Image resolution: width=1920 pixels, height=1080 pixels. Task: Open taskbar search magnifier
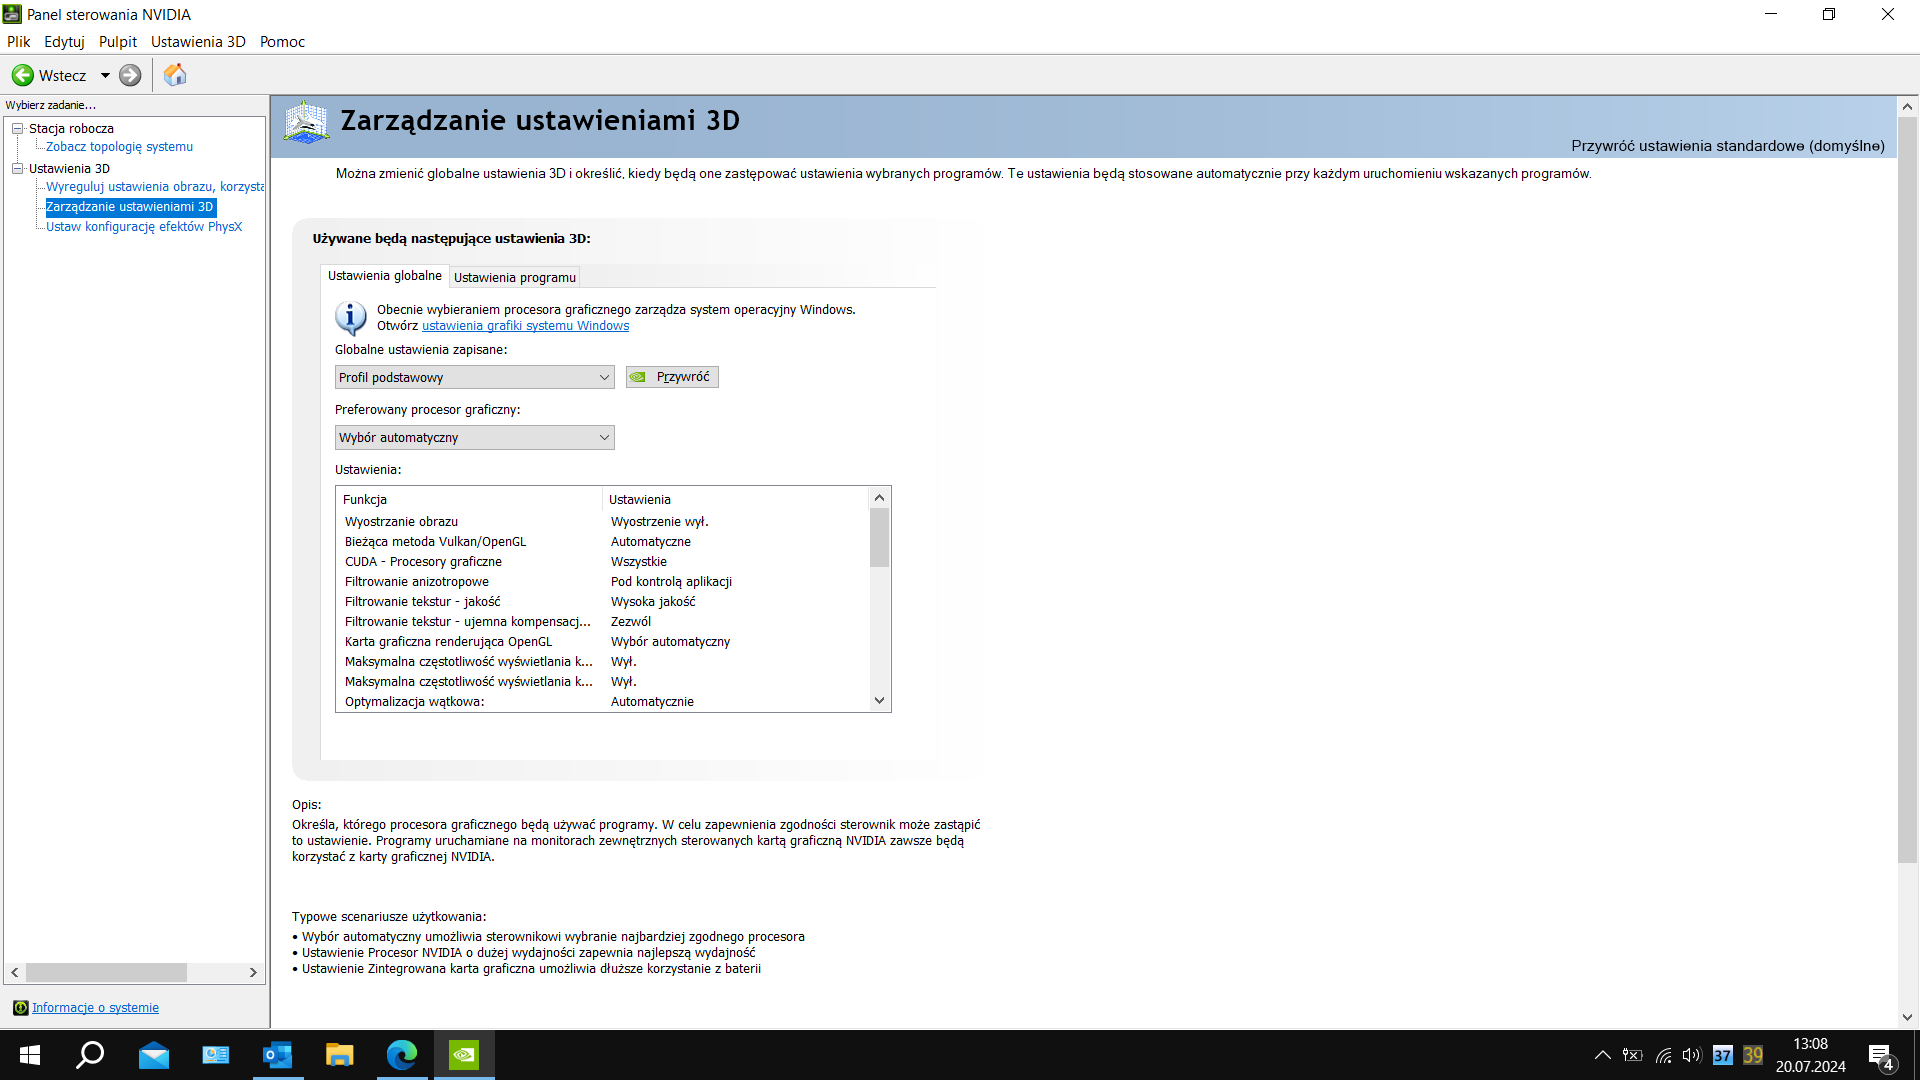coord(91,1055)
